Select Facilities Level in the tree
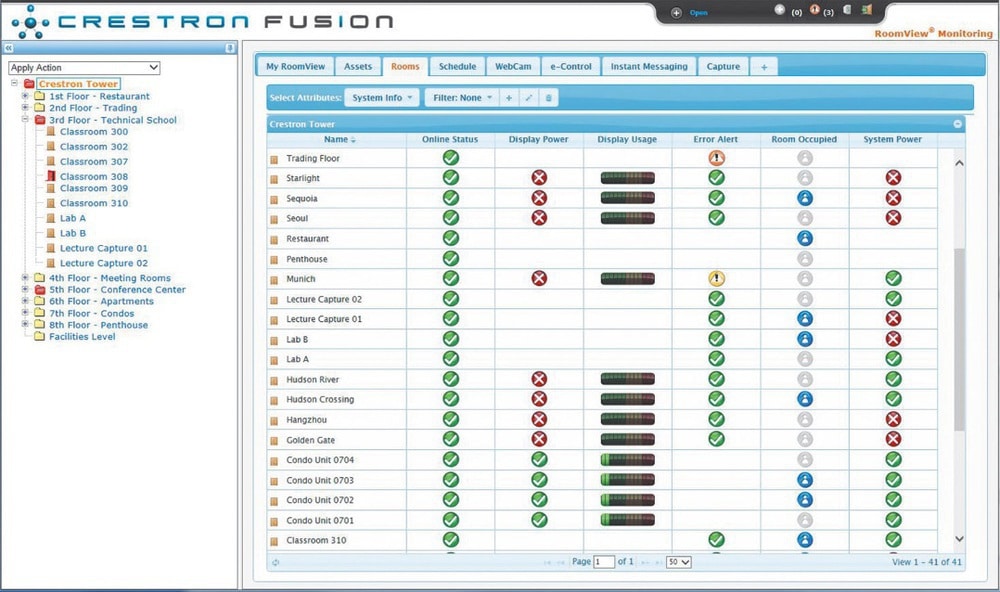The image size is (1000, 592). [82, 336]
